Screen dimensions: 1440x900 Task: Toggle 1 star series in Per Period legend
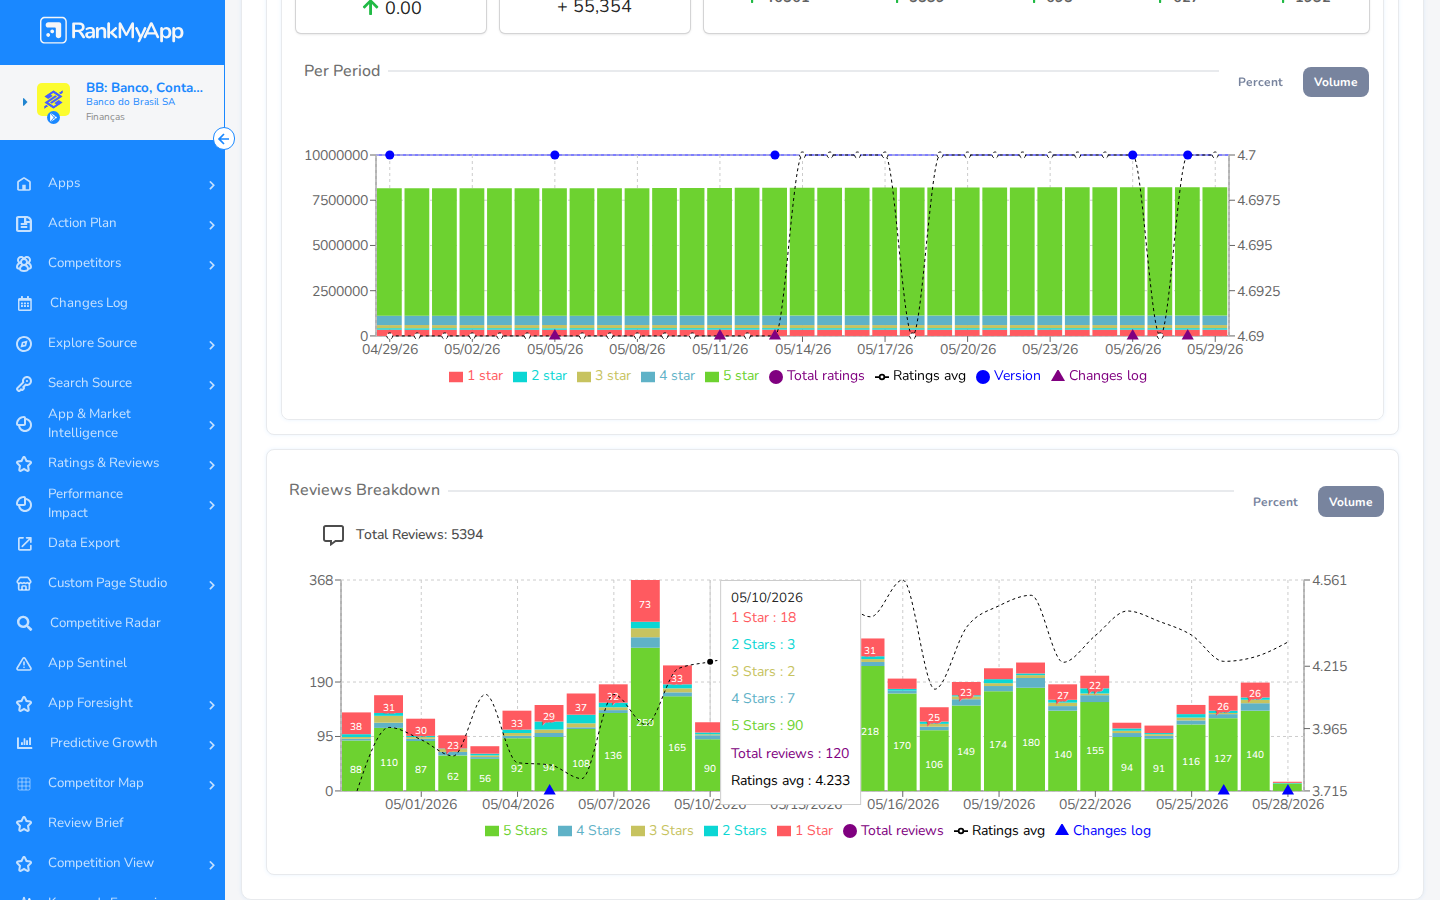point(476,376)
